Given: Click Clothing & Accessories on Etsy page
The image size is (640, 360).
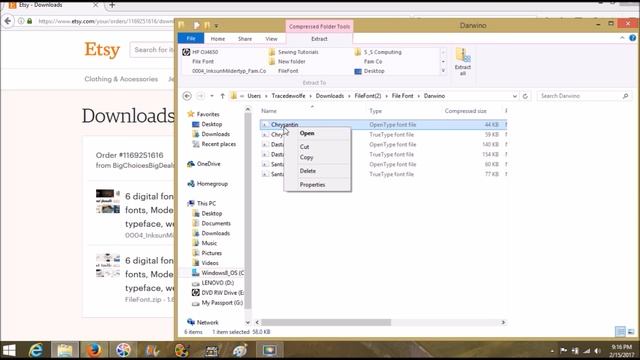Looking at the screenshot, I should pos(121,79).
